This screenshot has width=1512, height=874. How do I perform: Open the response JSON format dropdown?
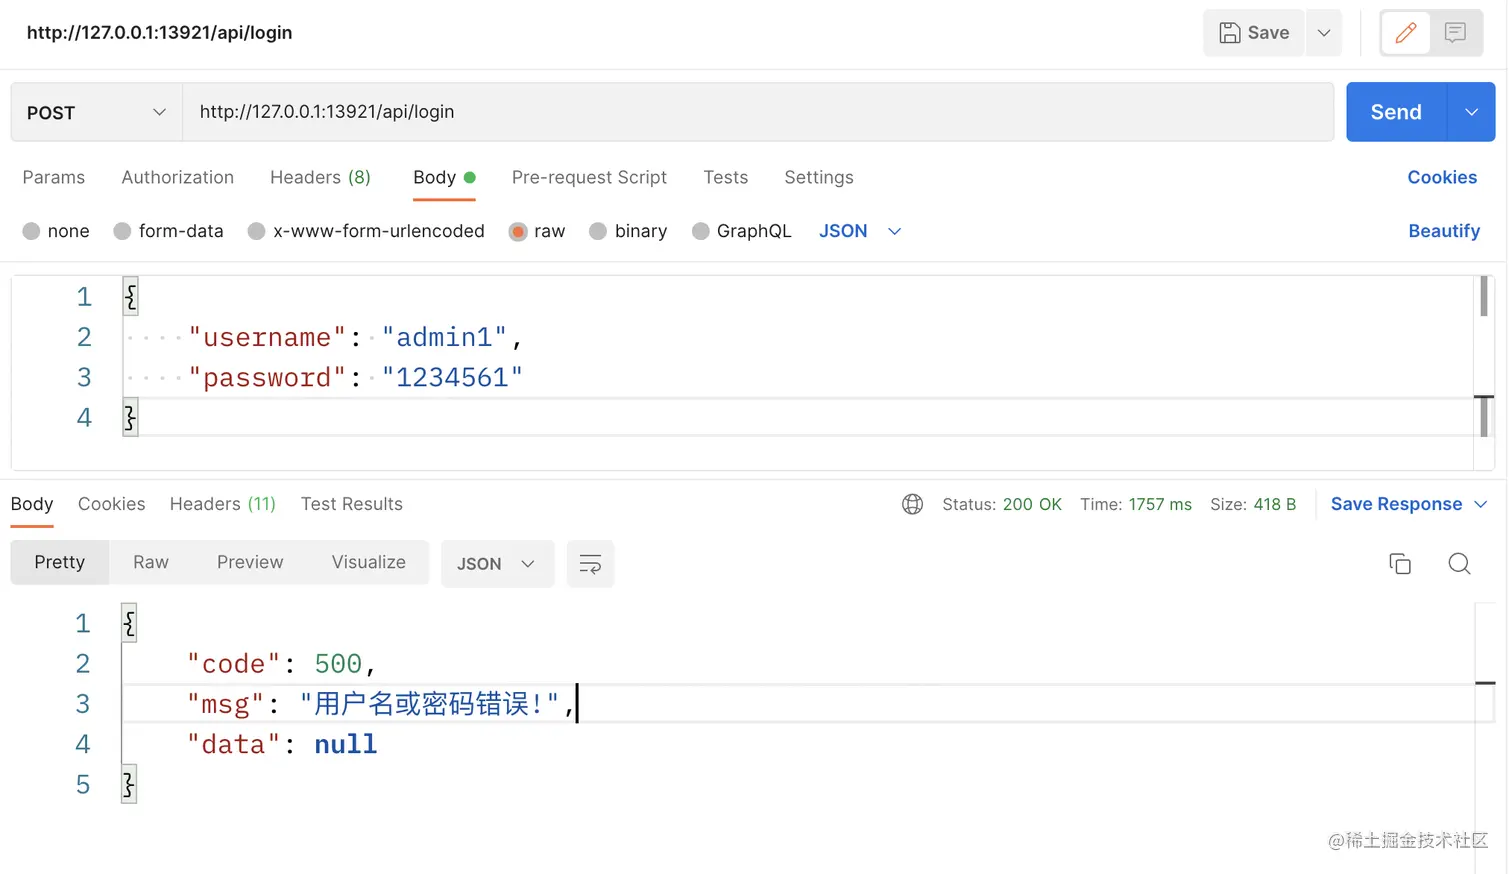point(497,564)
